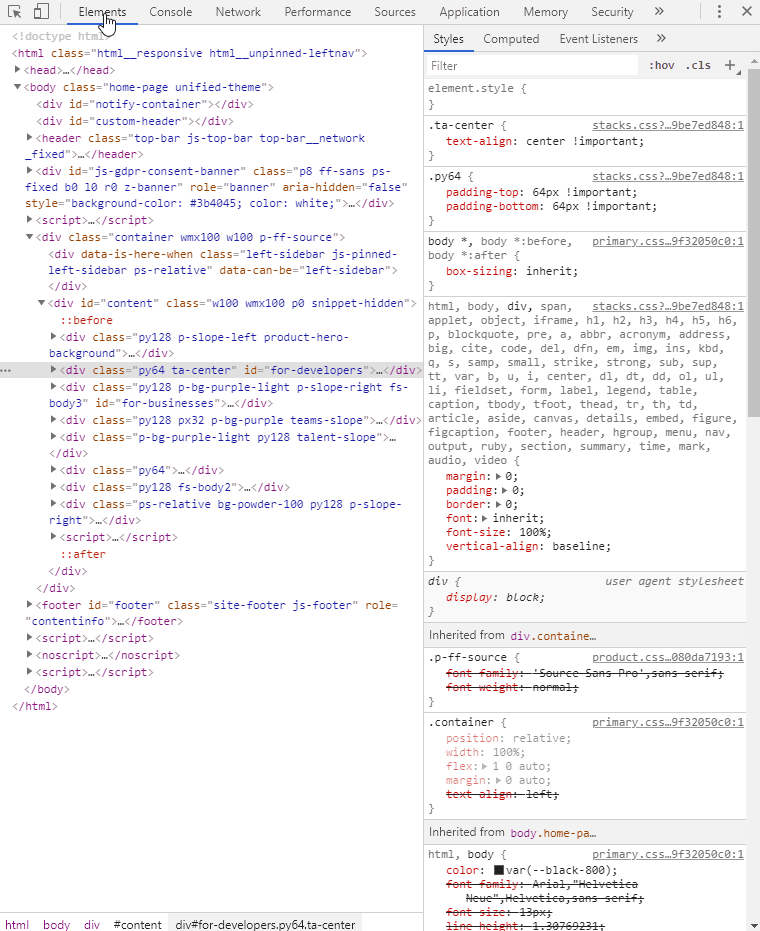The image size is (760, 931).
Task: Open the Performance tab
Action: (x=318, y=12)
